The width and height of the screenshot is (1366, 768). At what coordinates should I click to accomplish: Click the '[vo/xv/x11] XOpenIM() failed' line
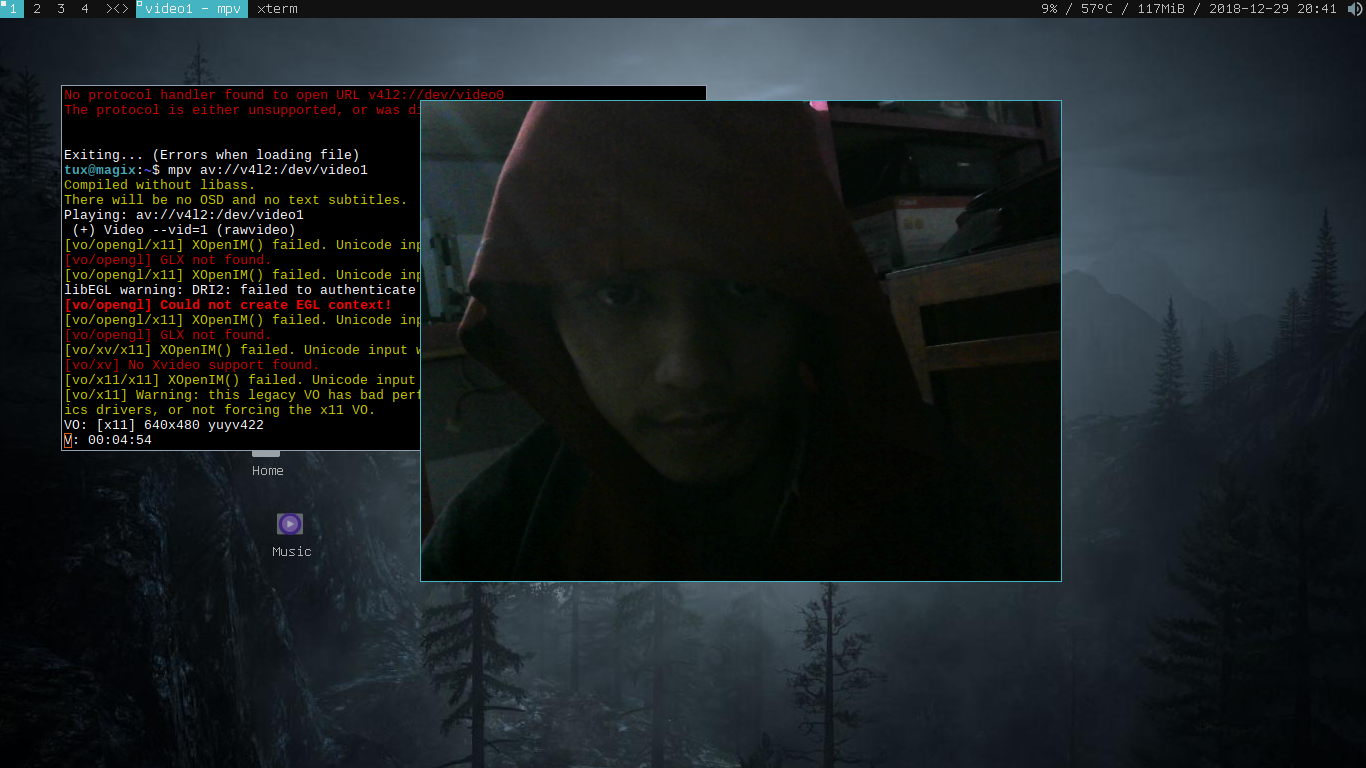[x=242, y=350]
